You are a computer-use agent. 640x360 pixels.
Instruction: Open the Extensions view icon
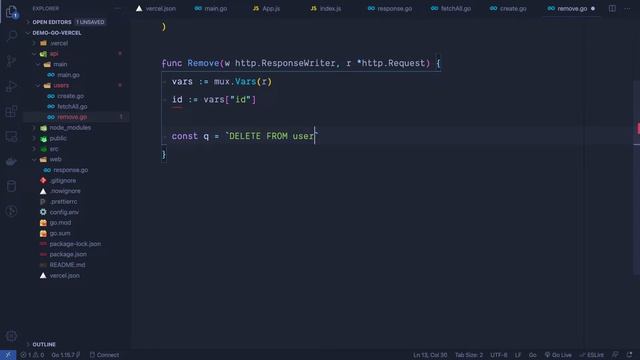click(11, 111)
